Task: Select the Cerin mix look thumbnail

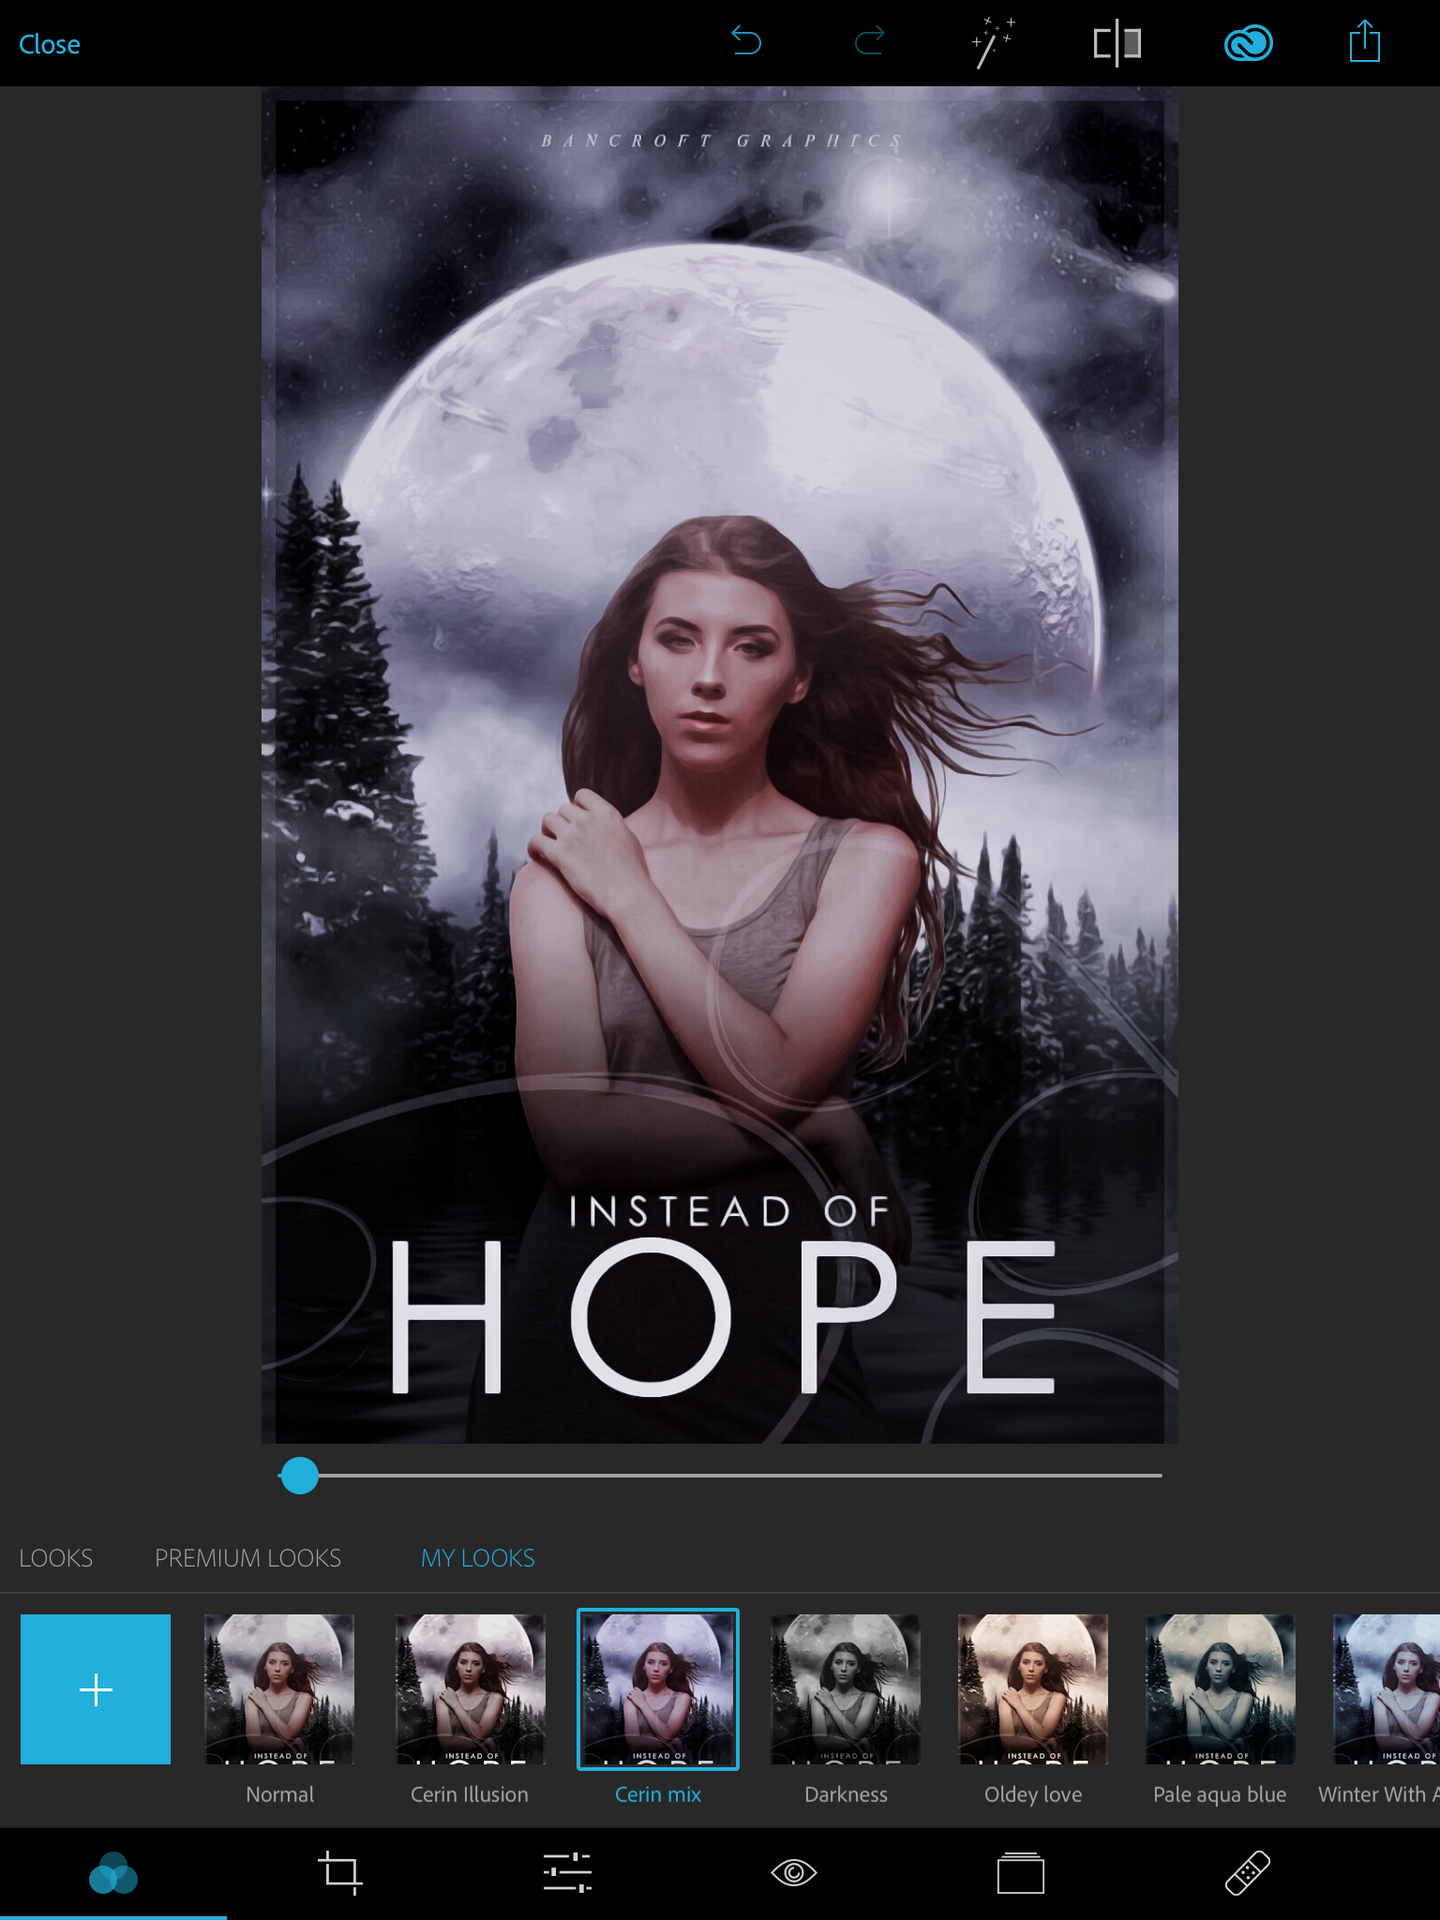Action: pos(658,1689)
